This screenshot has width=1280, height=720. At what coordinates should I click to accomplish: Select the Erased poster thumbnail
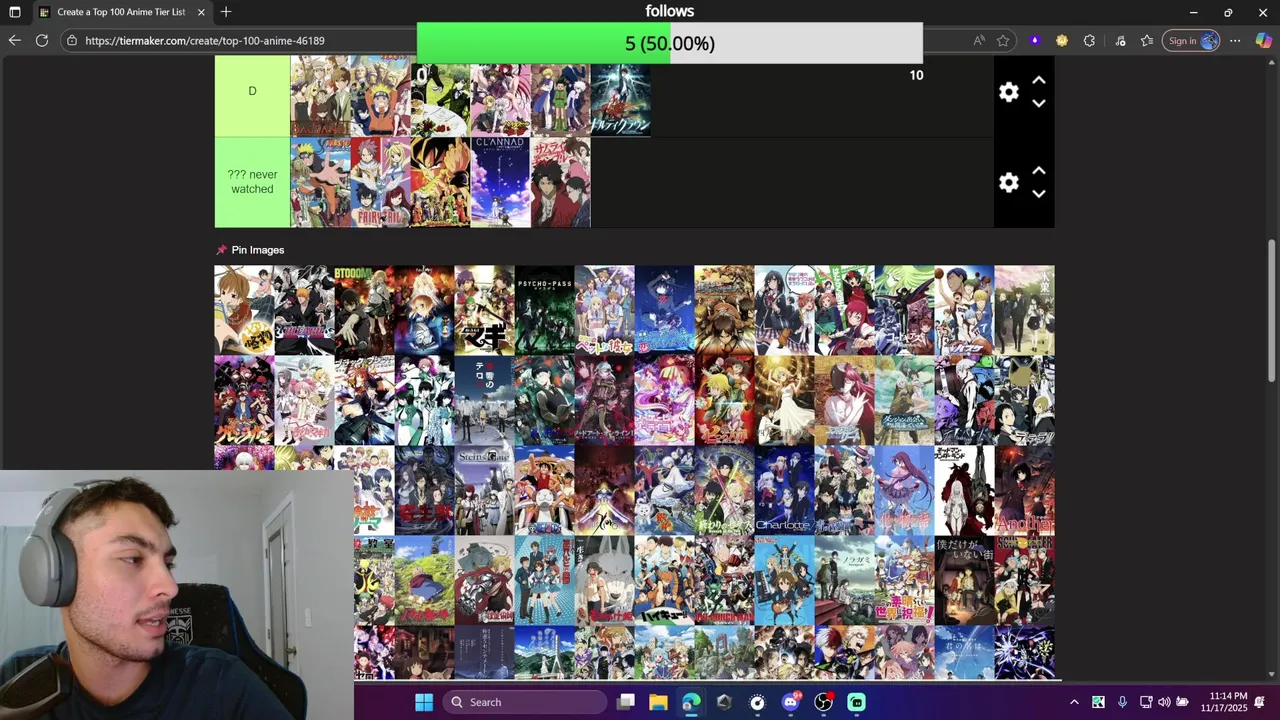pos(964,580)
